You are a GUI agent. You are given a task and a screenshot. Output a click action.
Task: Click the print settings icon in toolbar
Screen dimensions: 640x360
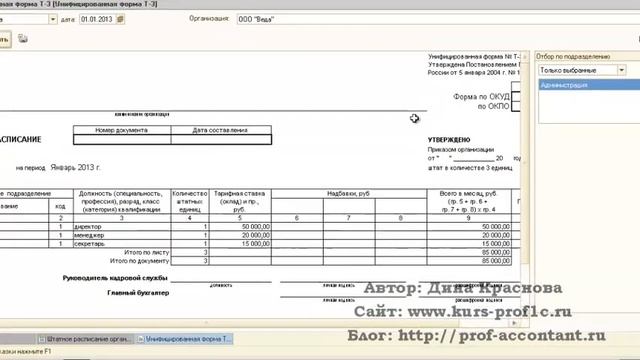pyautogui.click(x=23, y=39)
